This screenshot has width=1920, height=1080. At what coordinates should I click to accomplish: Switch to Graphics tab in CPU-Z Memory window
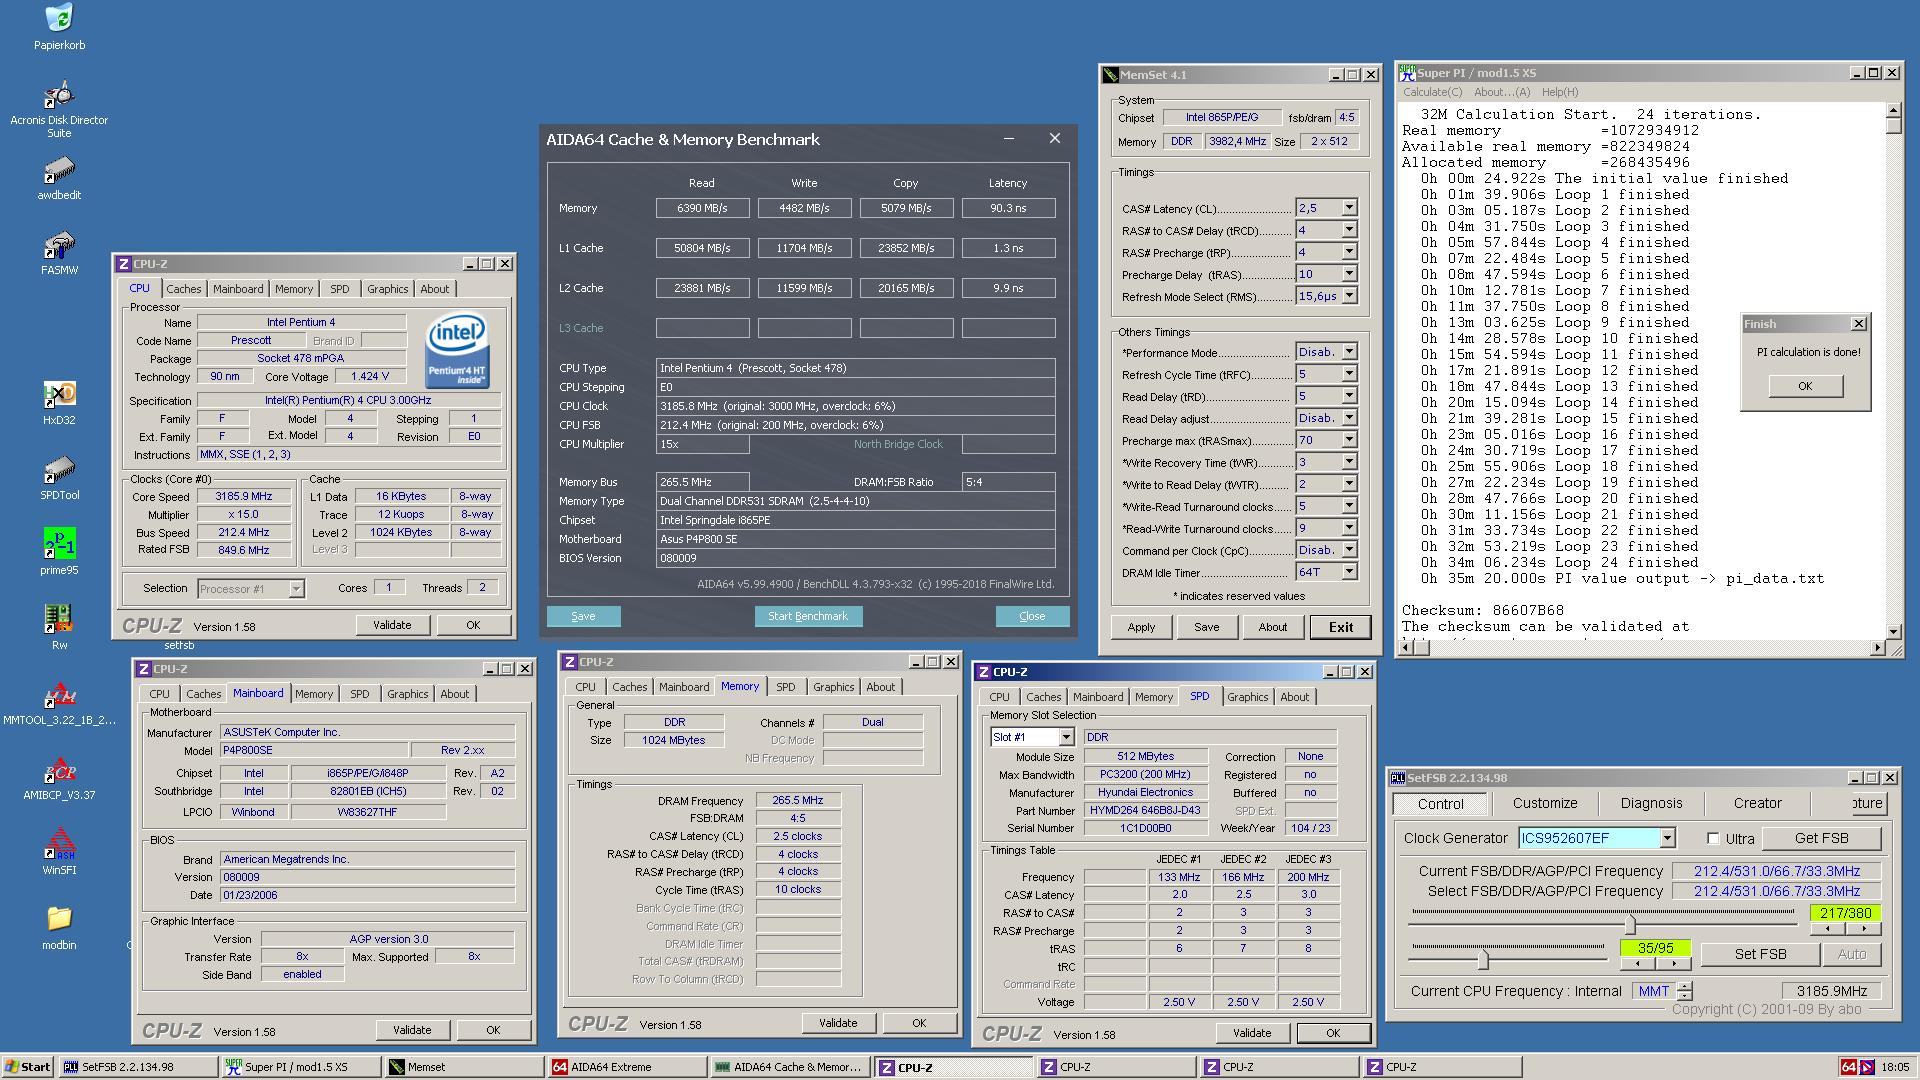pyautogui.click(x=833, y=687)
